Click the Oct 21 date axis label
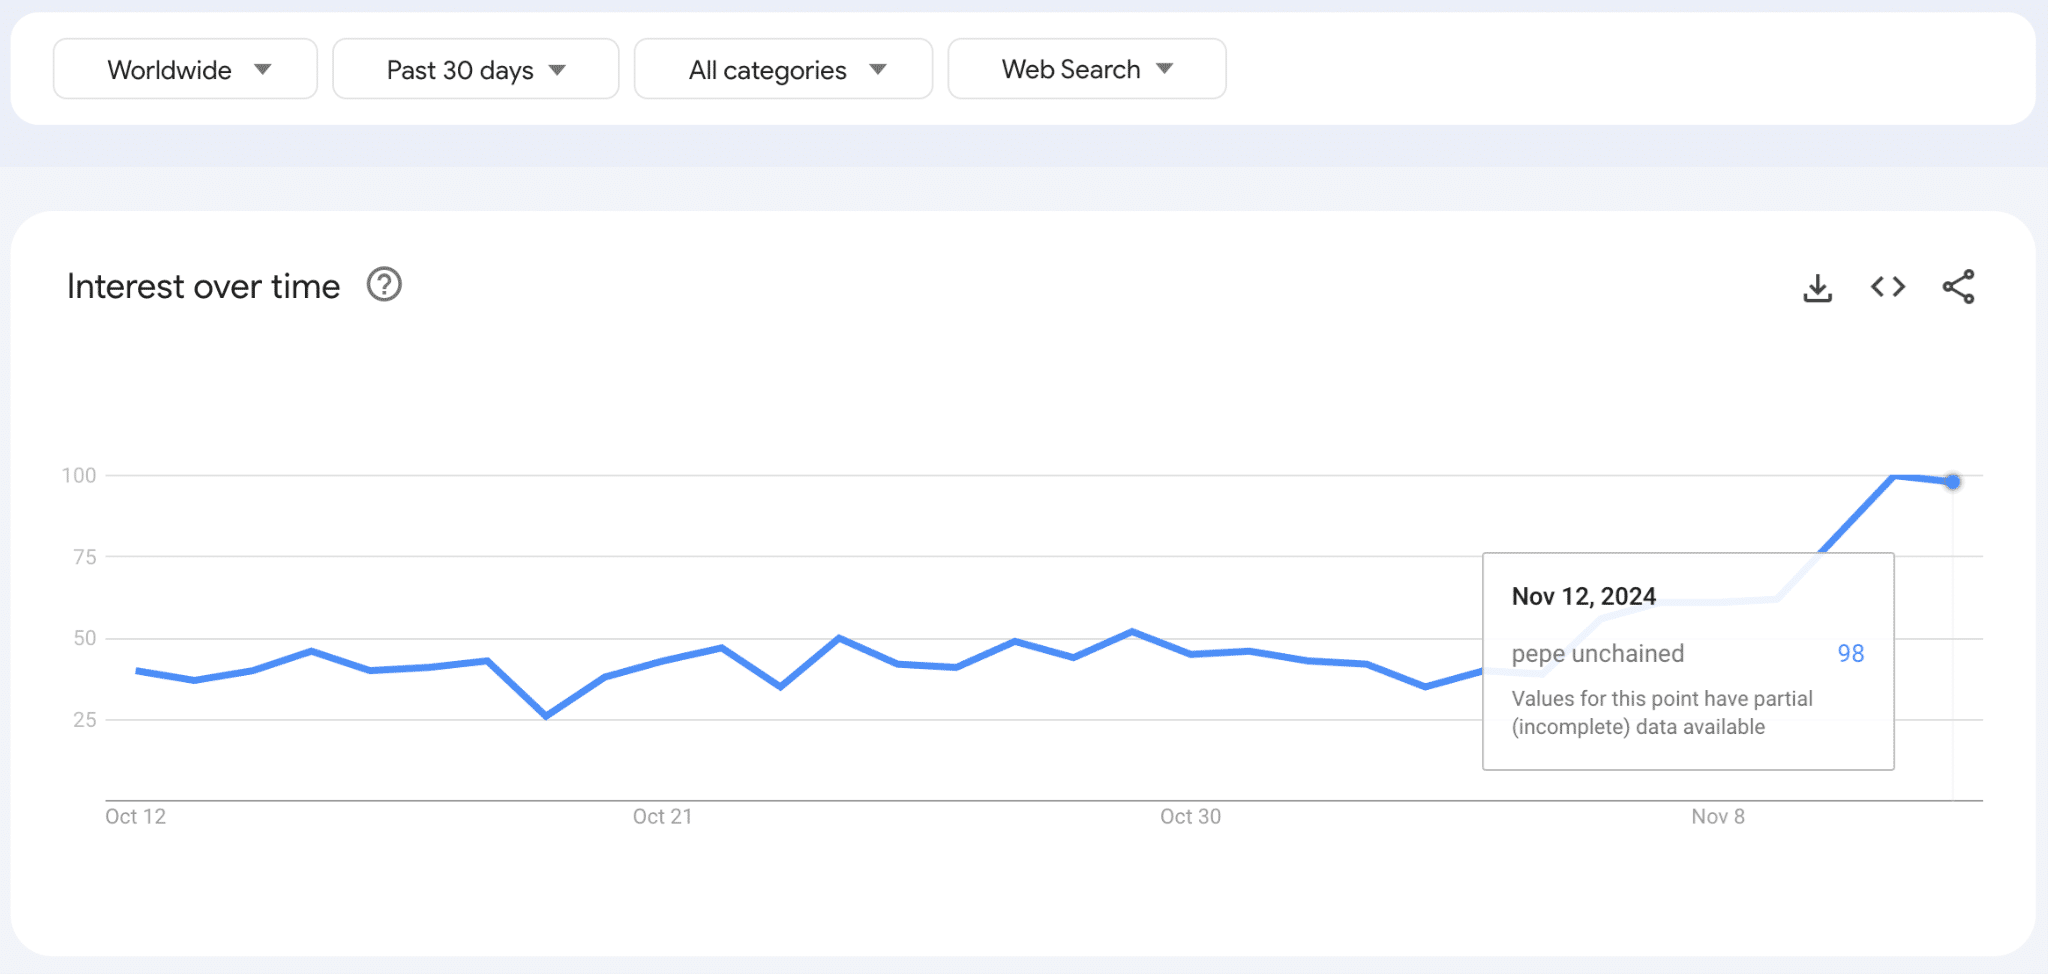Image resolution: width=2048 pixels, height=974 pixels. pyautogui.click(x=662, y=817)
